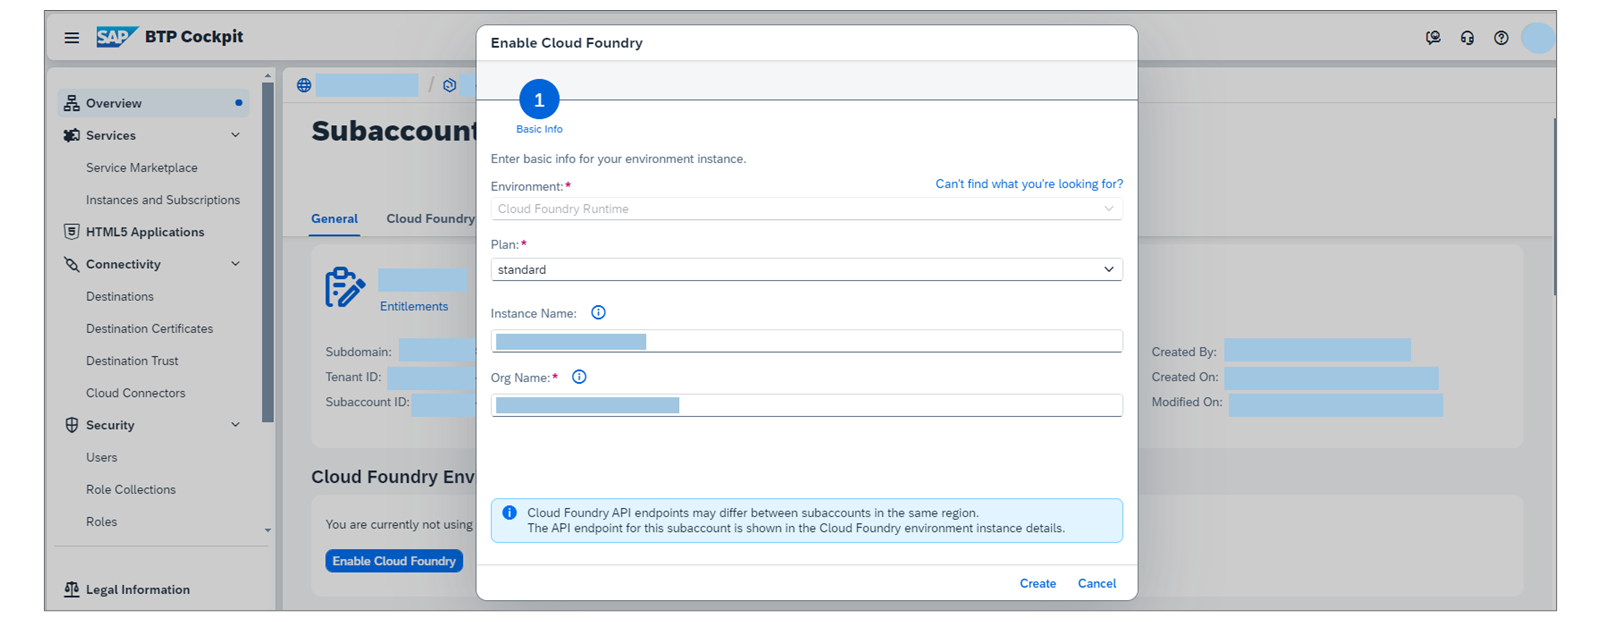Open Service Marketplace in sidebar

click(x=141, y=168)
